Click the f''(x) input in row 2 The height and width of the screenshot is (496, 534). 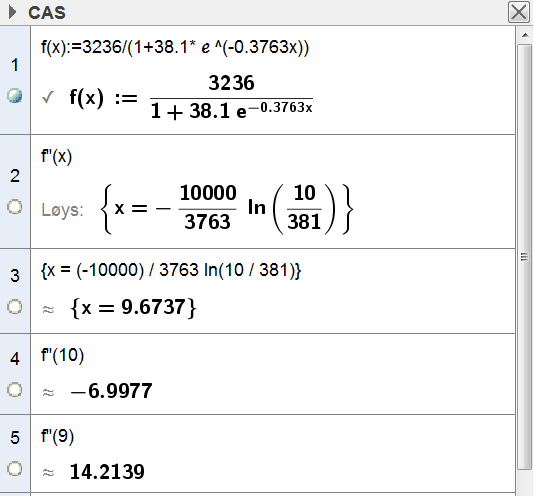[x=57, y=157]
